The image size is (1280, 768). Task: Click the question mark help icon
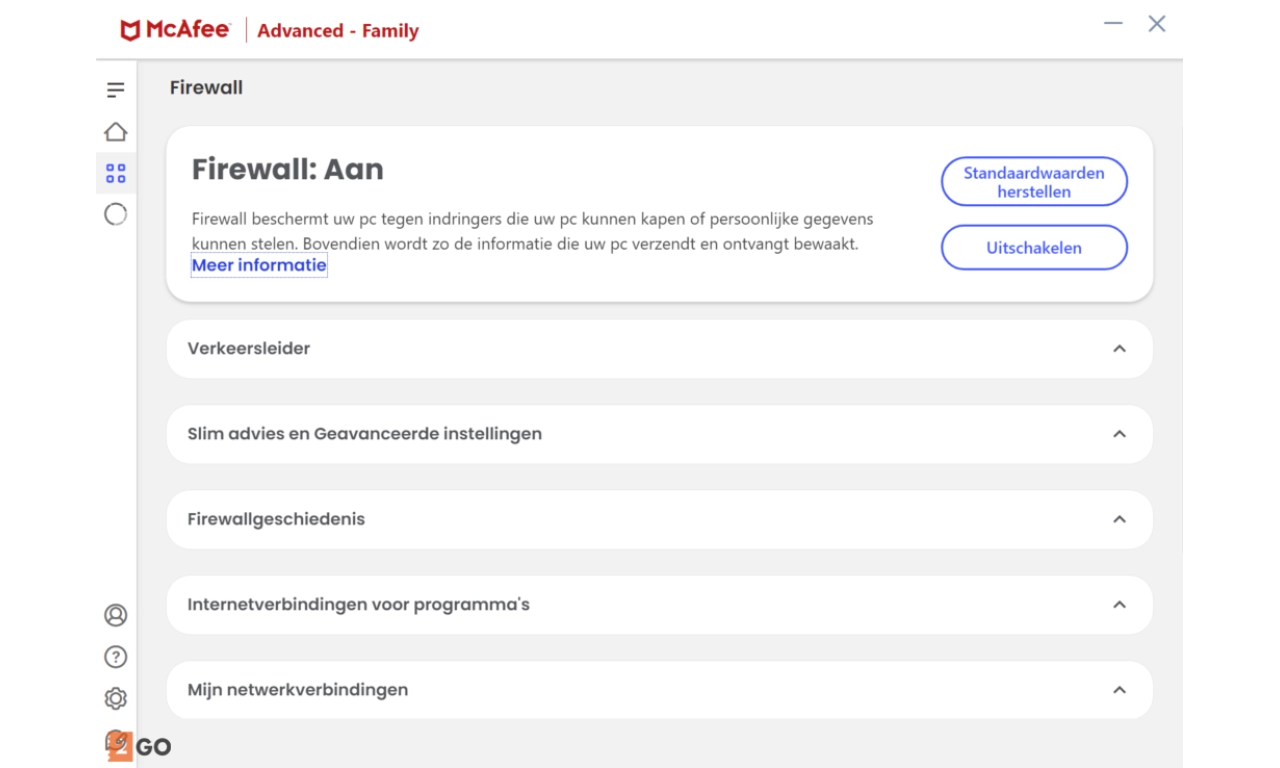click(x=116, y=657)
